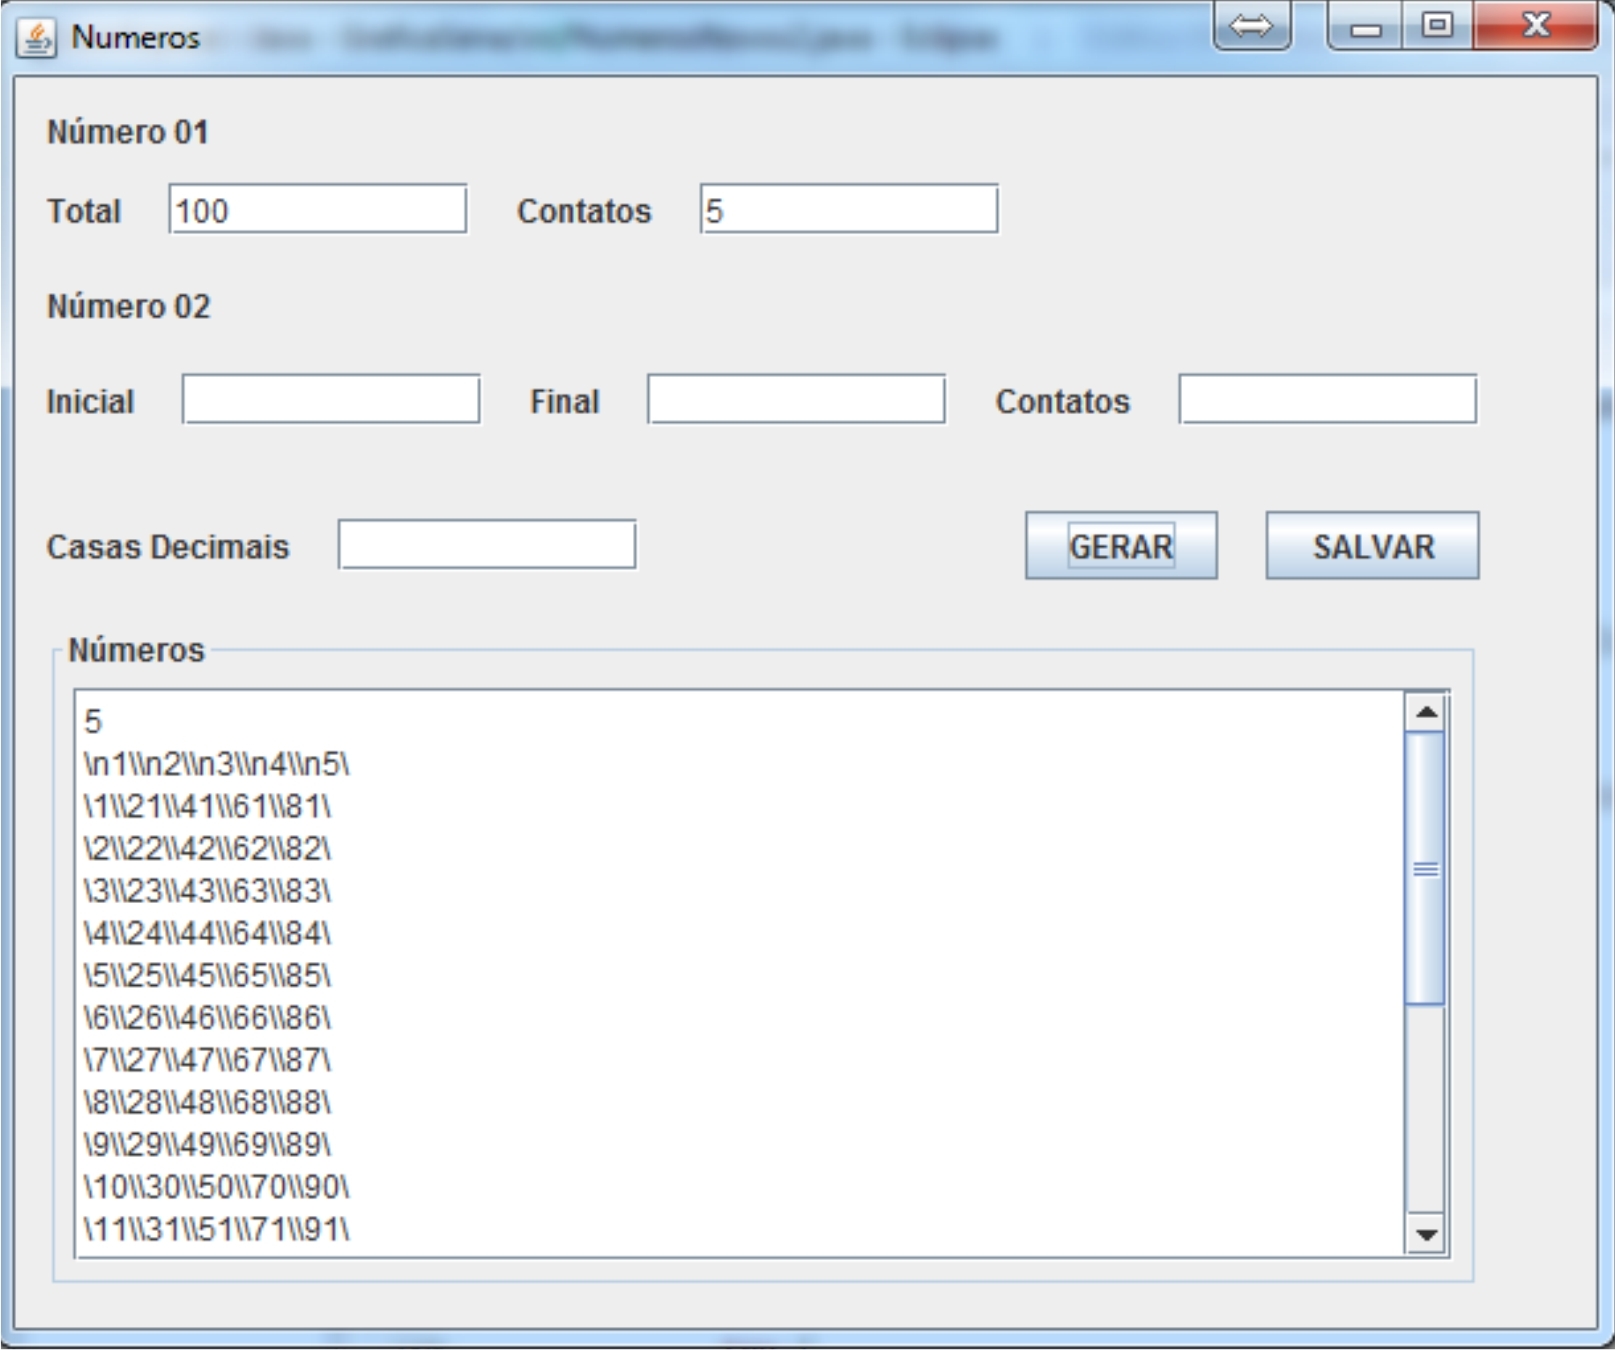Click the Número 02 Contatos field
The image size is (1615, 1350).
tap(1327, 400)
